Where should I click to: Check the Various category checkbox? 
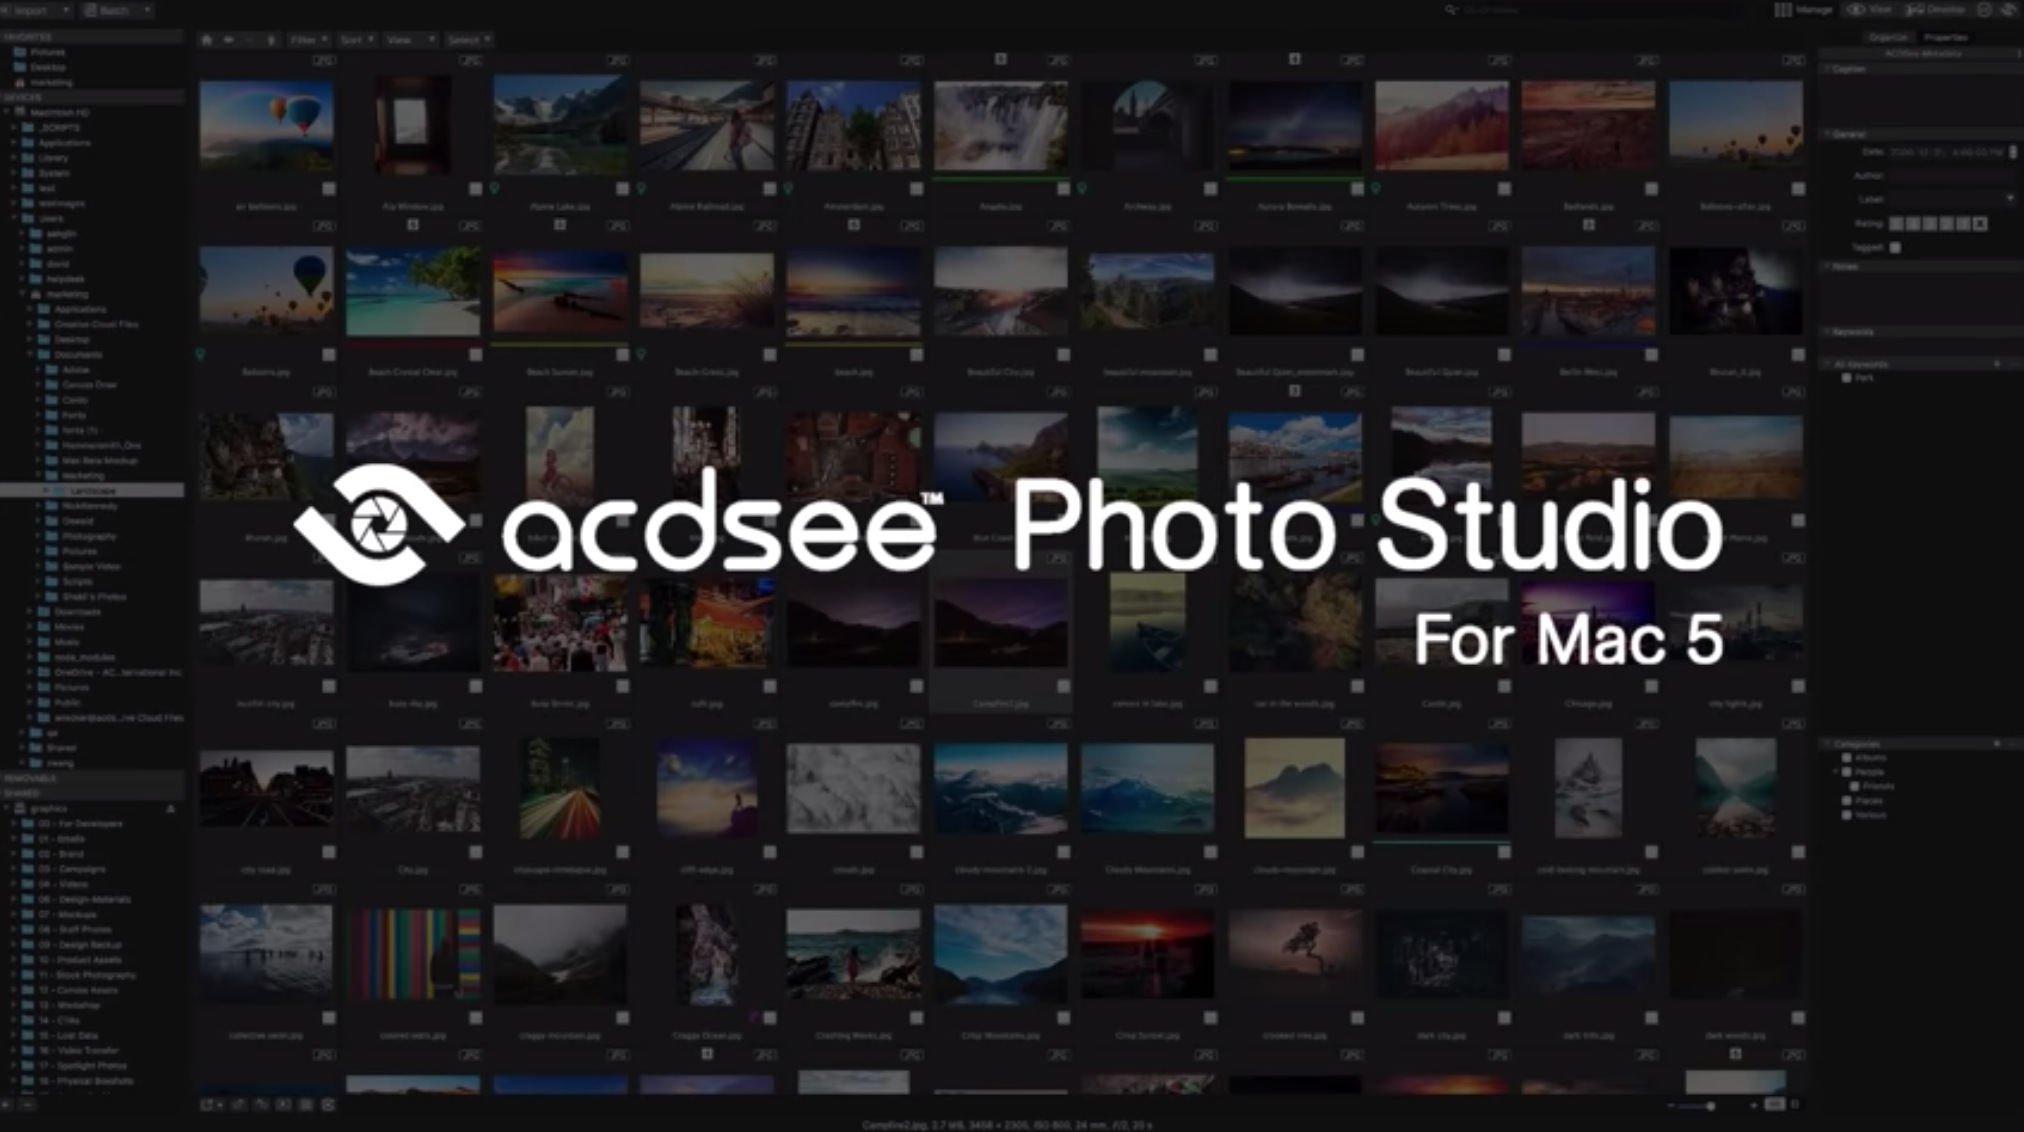pos(1846,815)
